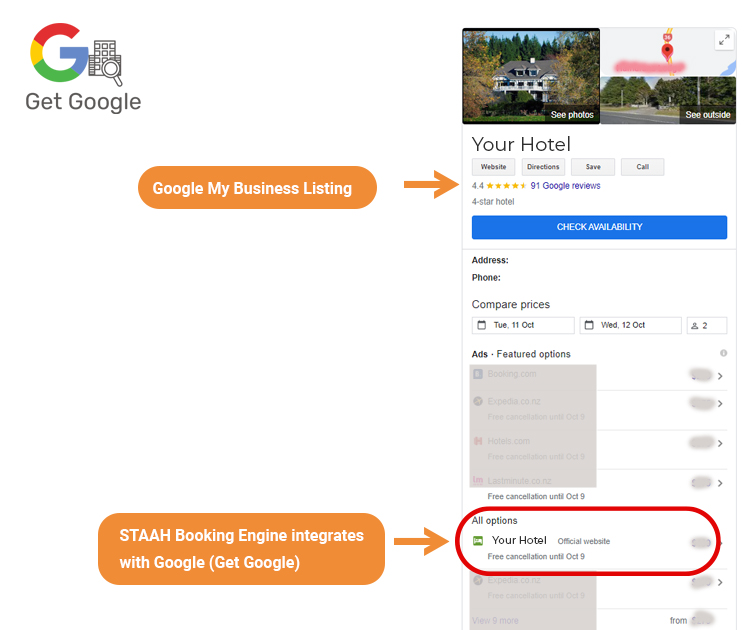Click the Directions button
This screenshot has height=630, width=750.
coord(543,167)
